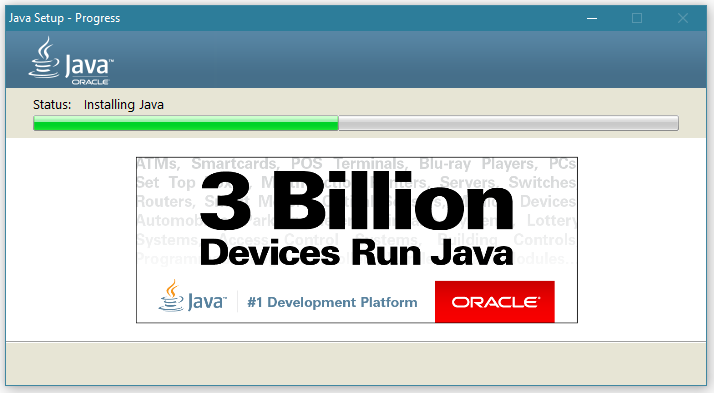714x393 pixels.
Task: Close the Java Setup window
Action: 683,18
